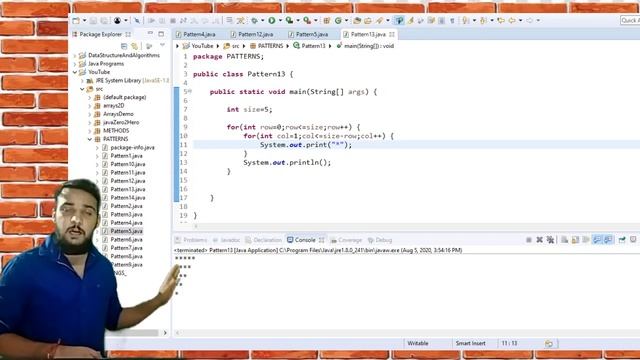Click the Back navigation arrow icon
The width and height of the screenshot is (640, 360).
(512, 20)
